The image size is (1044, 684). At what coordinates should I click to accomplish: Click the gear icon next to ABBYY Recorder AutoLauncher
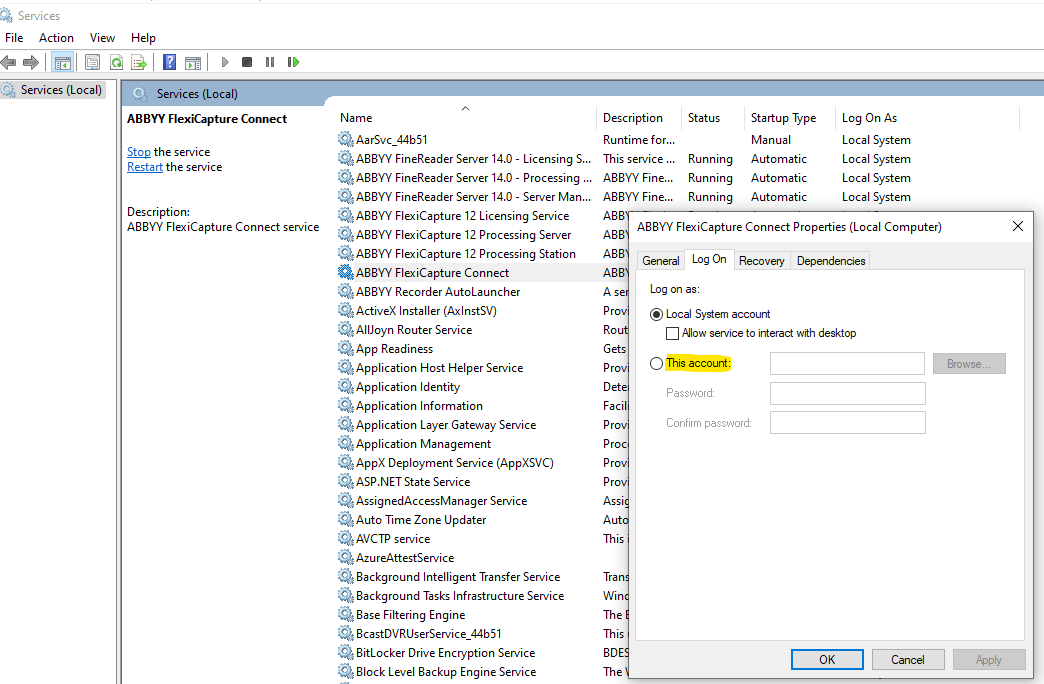pyautogui.click(x=345, y=291)
